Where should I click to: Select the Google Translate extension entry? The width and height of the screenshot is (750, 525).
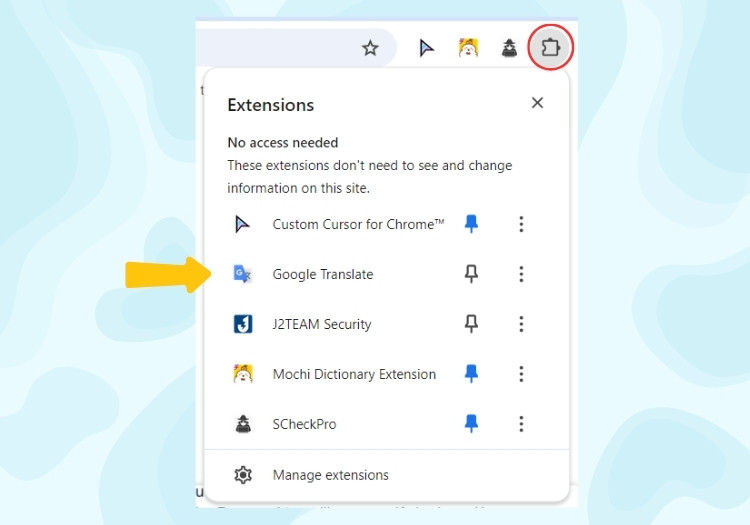click(x=323, y=274)
